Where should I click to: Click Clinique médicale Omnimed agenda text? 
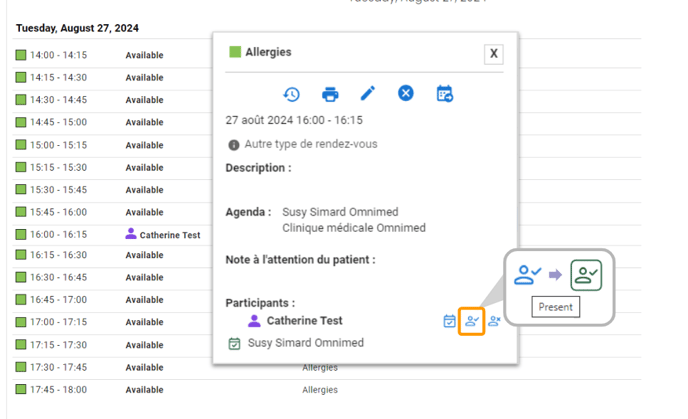tap(354, 228)
